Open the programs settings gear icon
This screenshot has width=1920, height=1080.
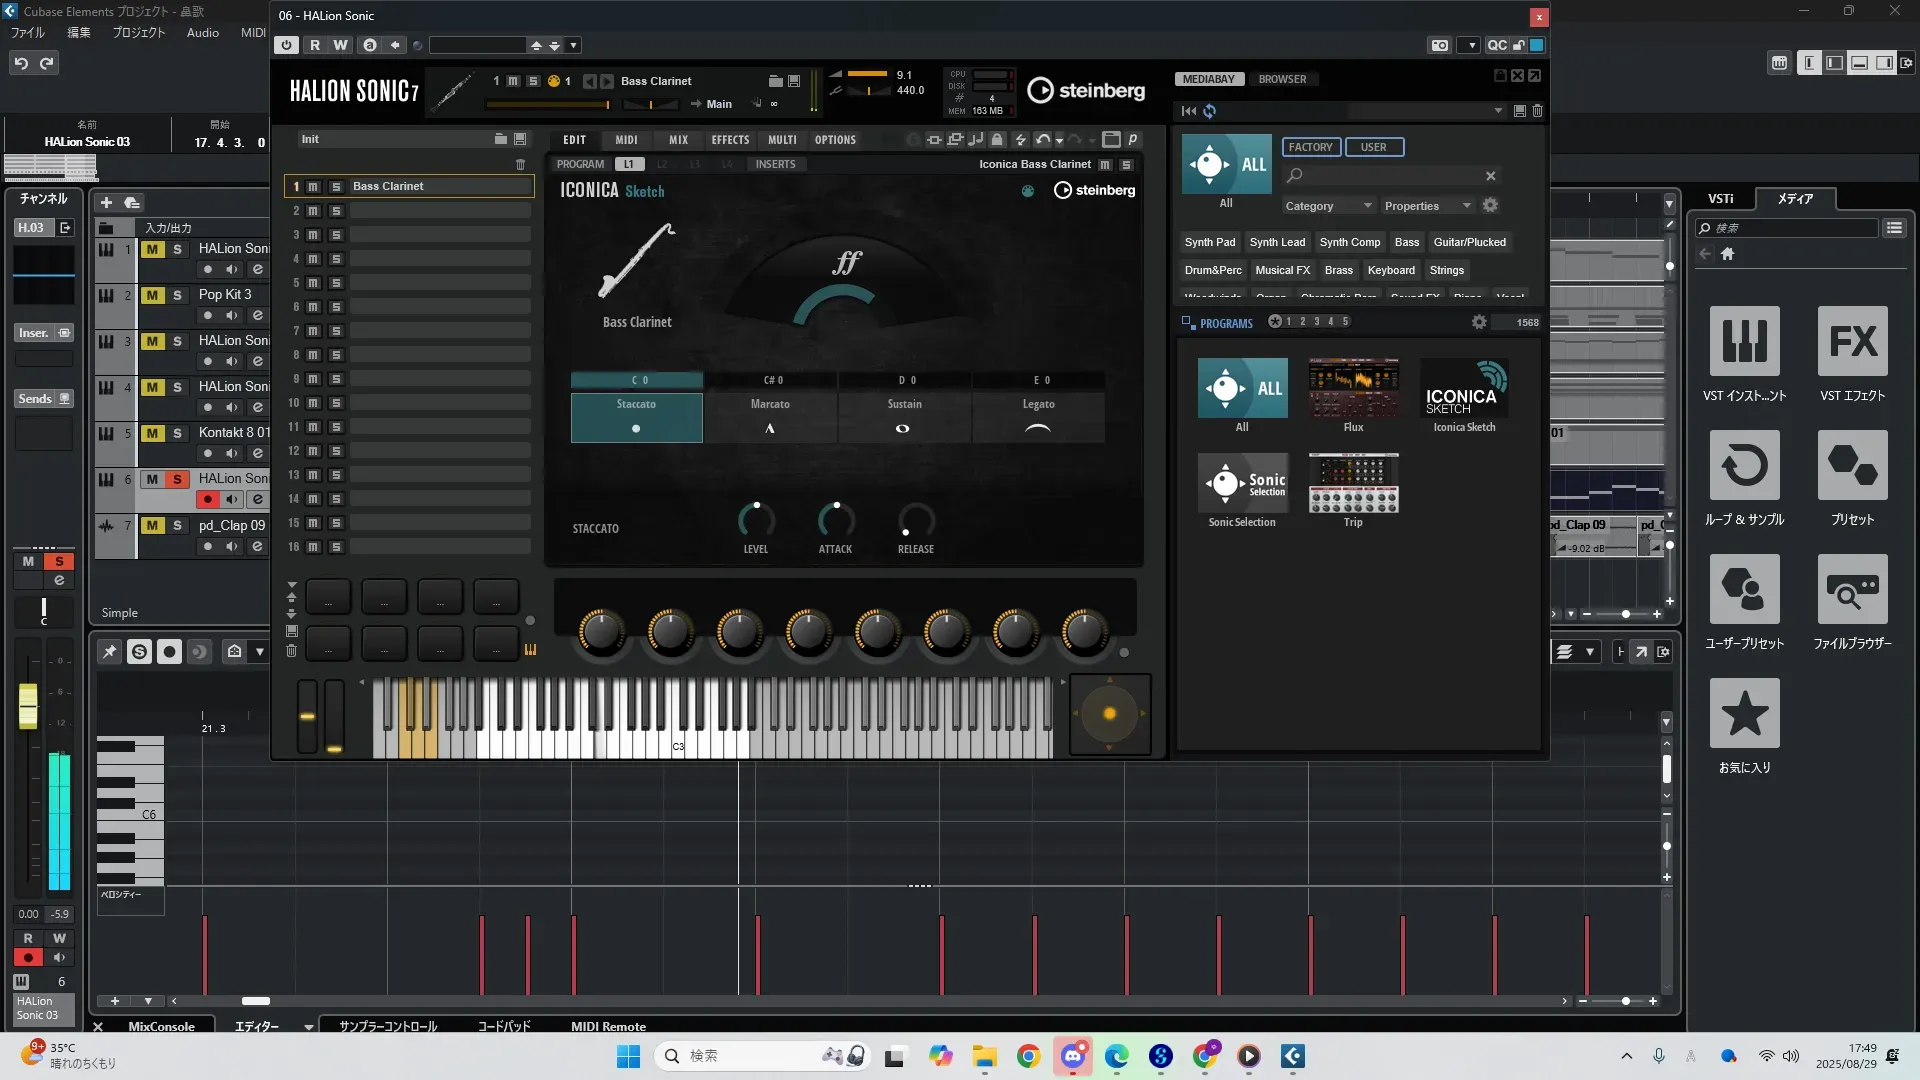(1479, 322)
